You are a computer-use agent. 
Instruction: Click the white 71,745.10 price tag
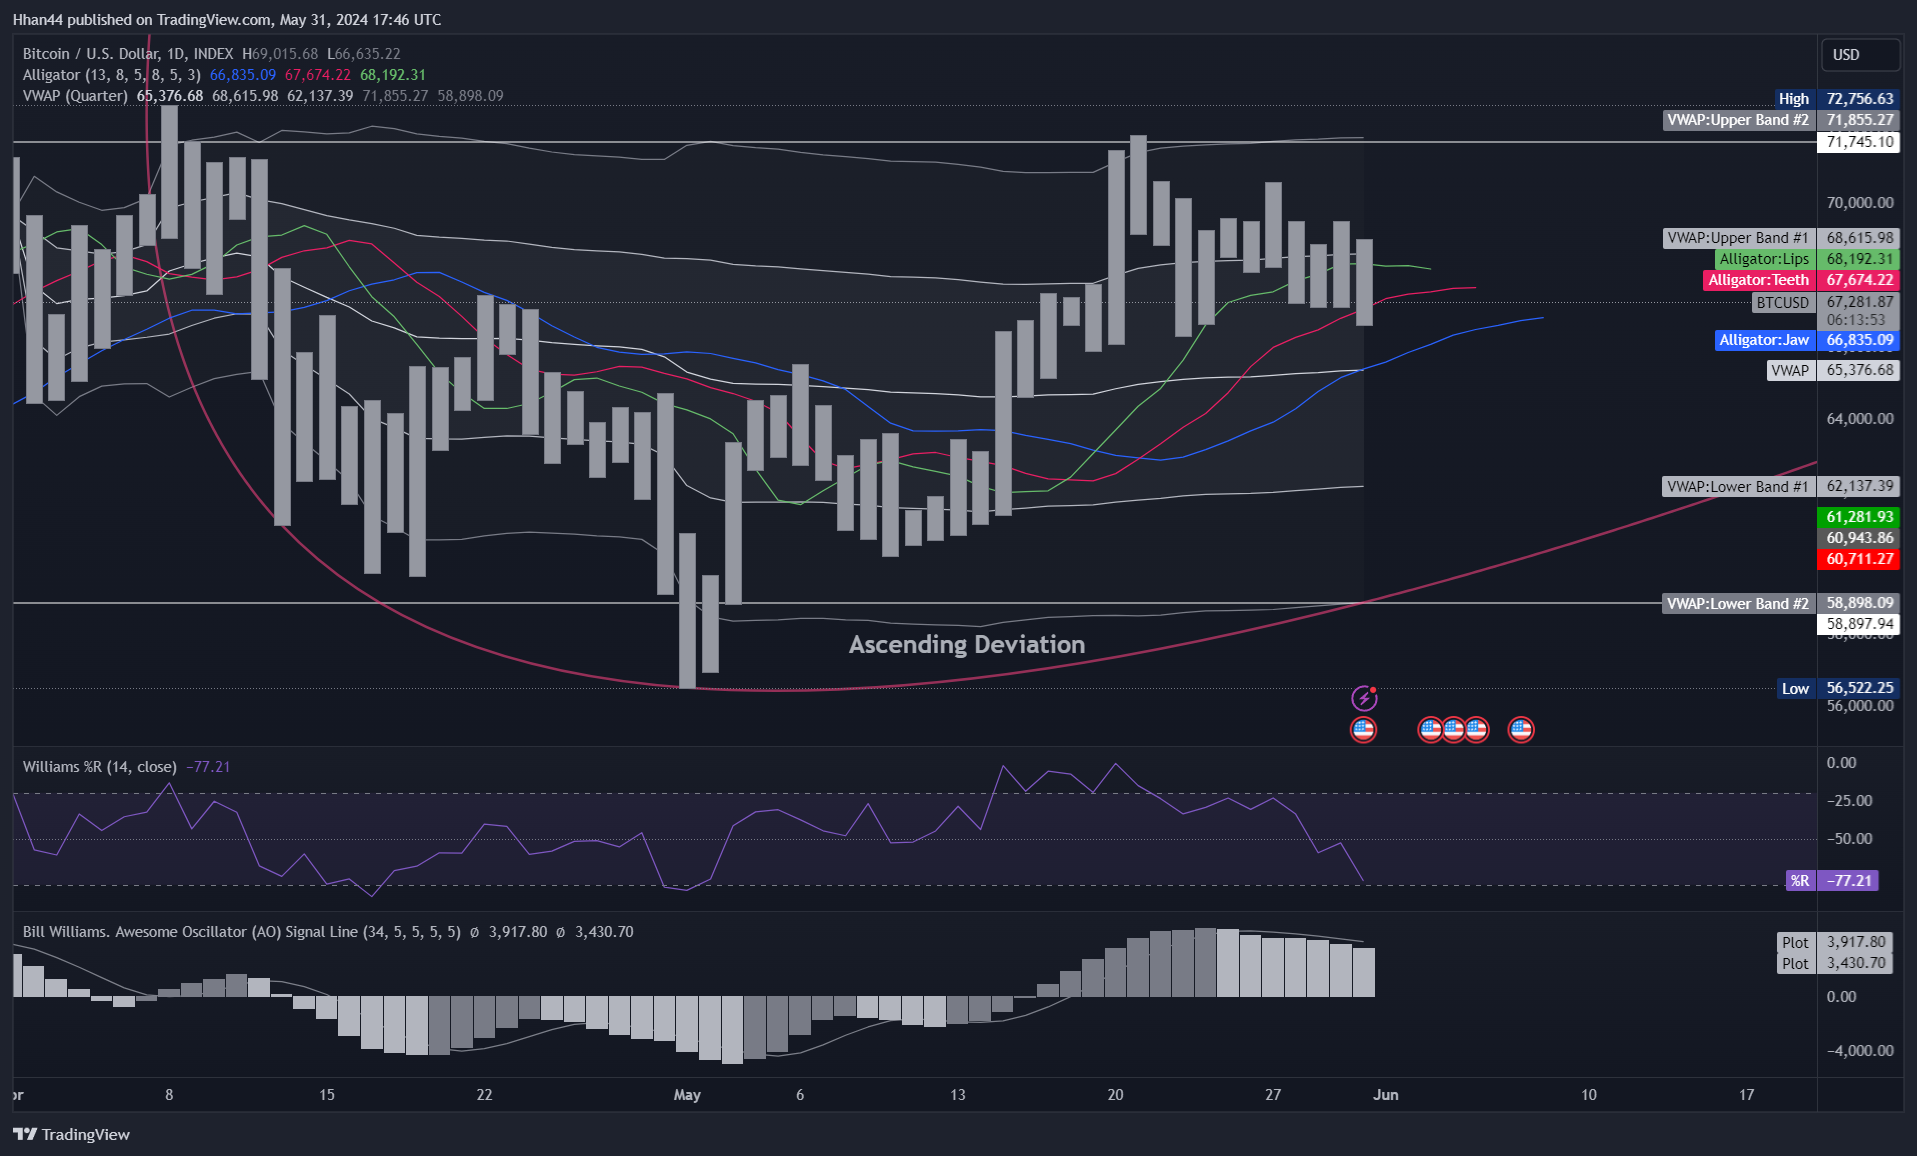[x=1858, y=142]
